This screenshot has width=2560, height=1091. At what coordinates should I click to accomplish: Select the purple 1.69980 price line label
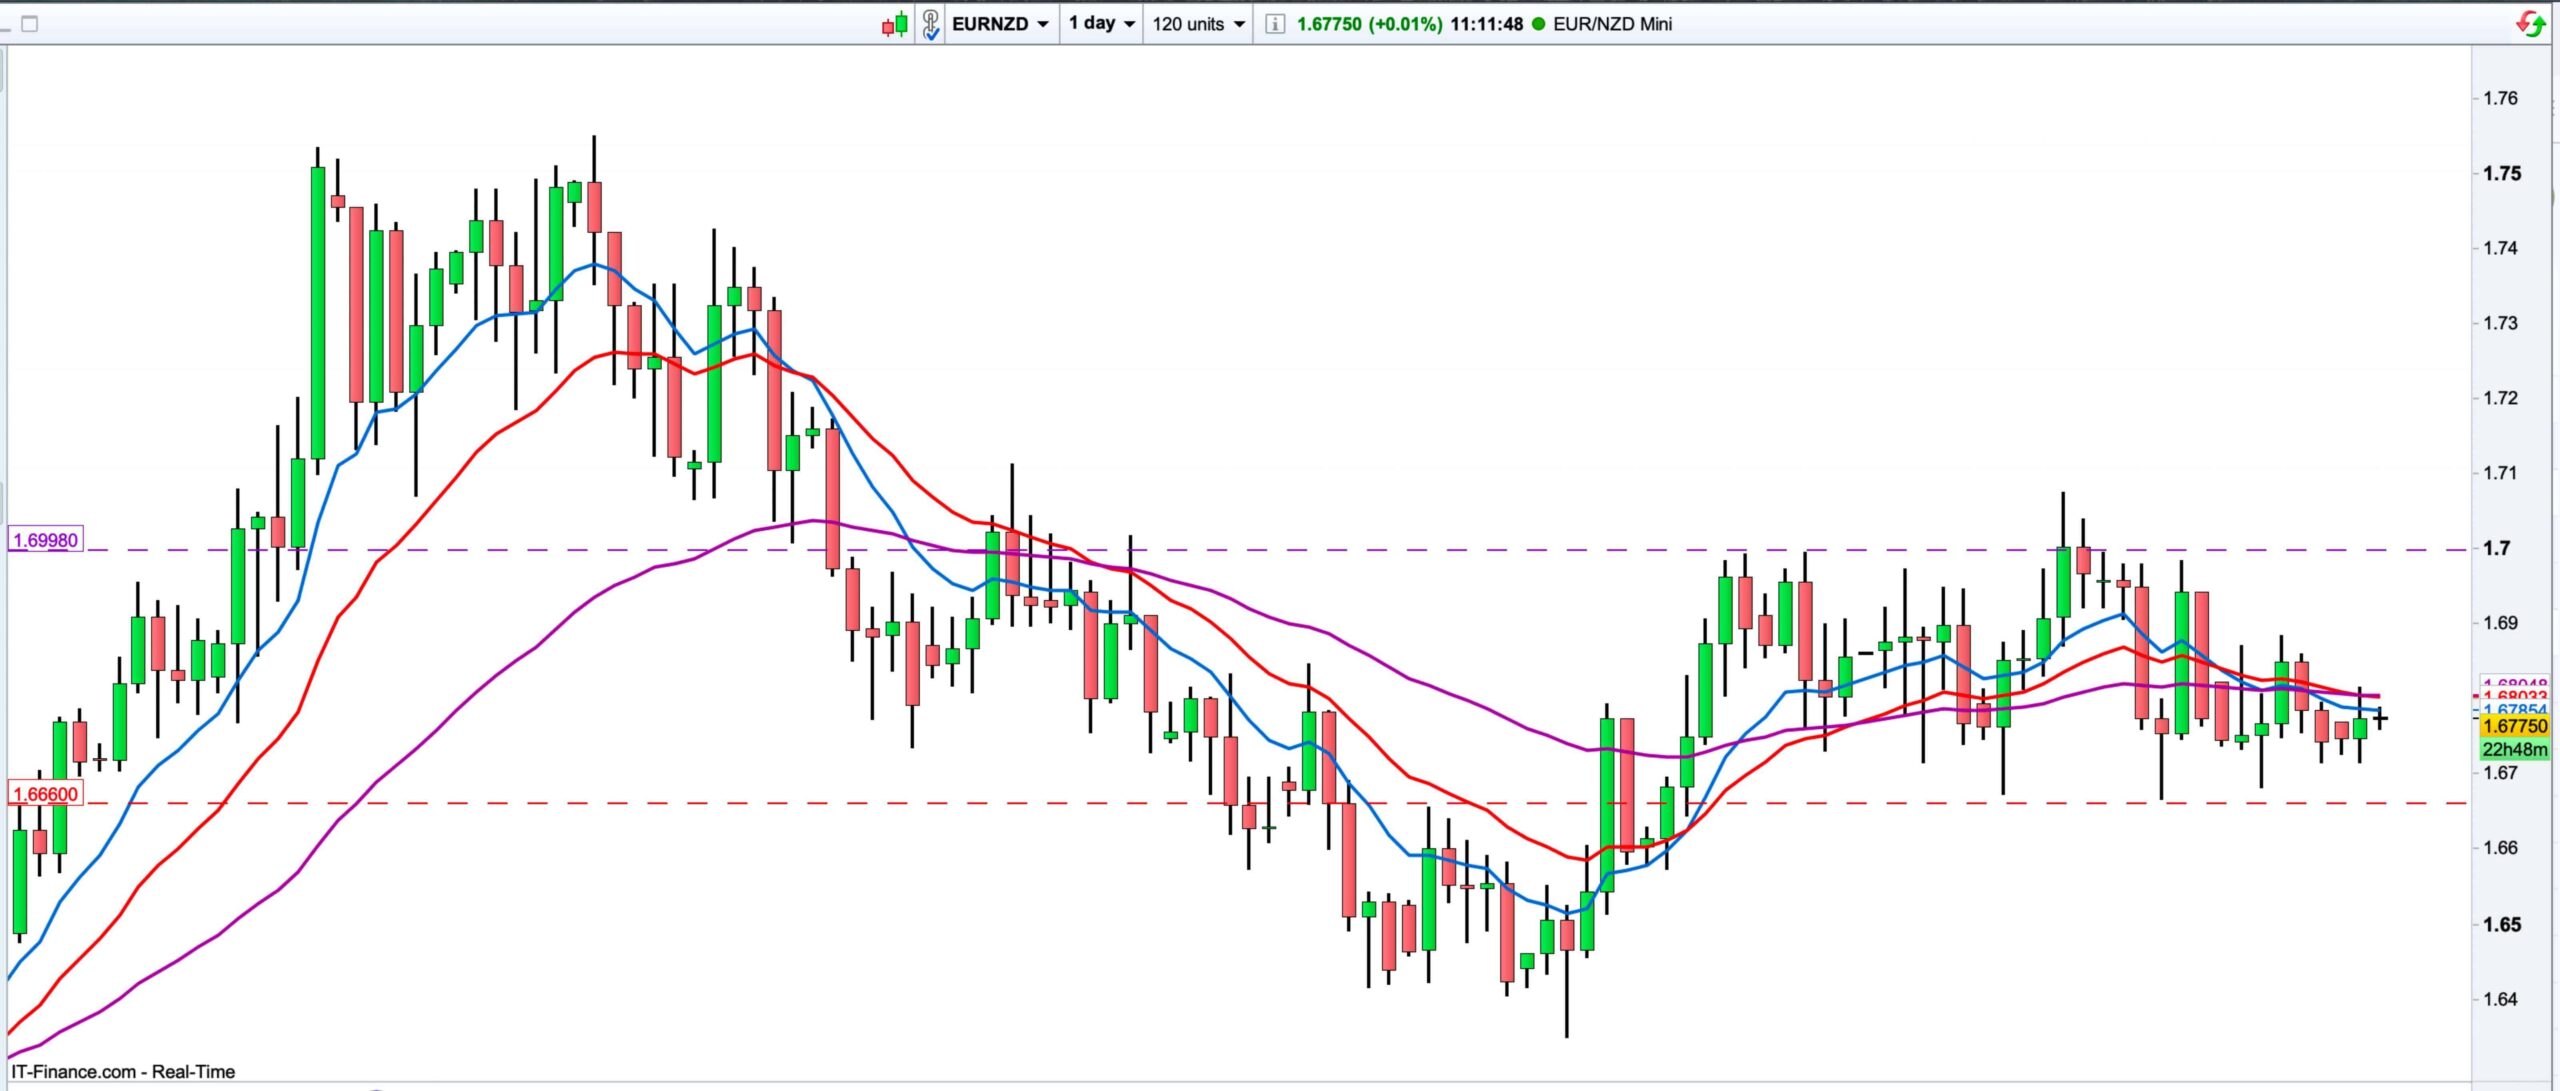(45, 541)
